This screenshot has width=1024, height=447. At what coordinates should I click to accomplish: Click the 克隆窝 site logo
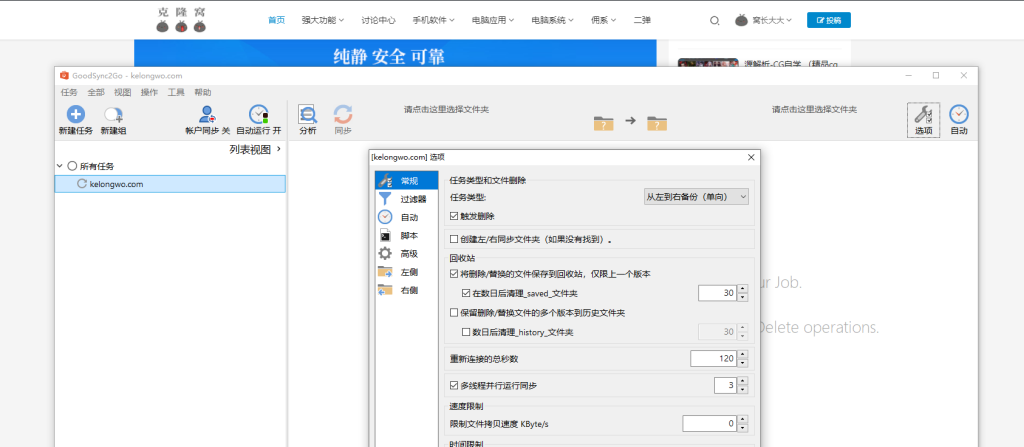[x=182, y=20]
